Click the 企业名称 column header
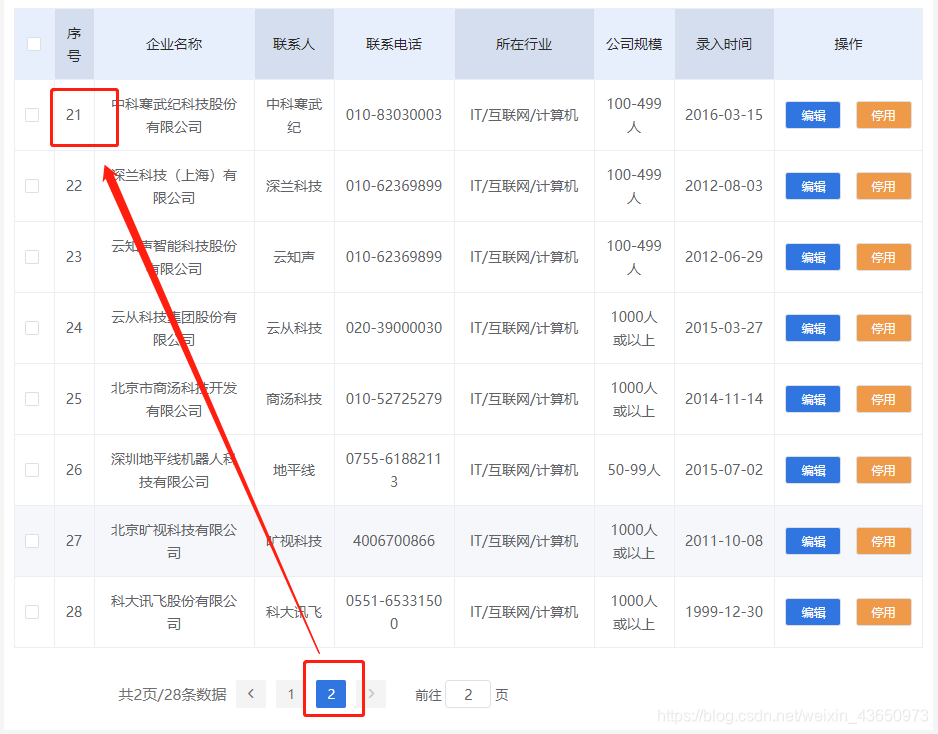The image size is (938, 734). pyautogui.click(x=174, y=44)
